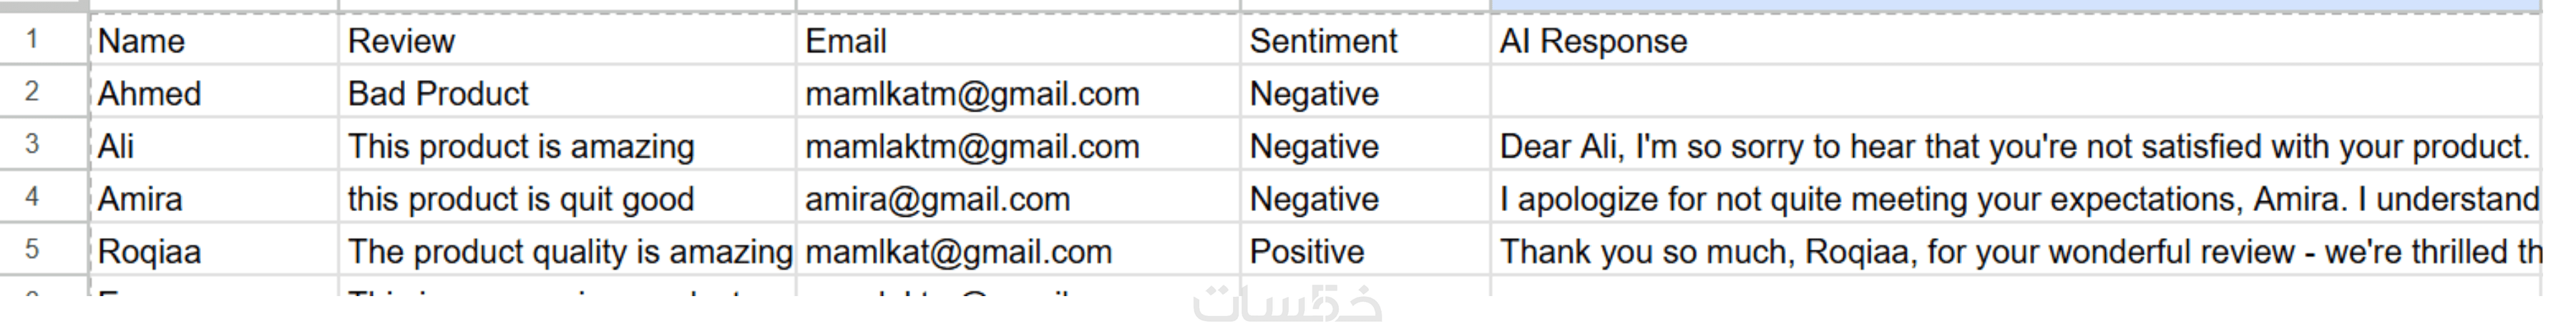Screen dimensions: 2576x329
Task: Select Ali's "Negative" sentiment cell
Action: click(1364, 147)
